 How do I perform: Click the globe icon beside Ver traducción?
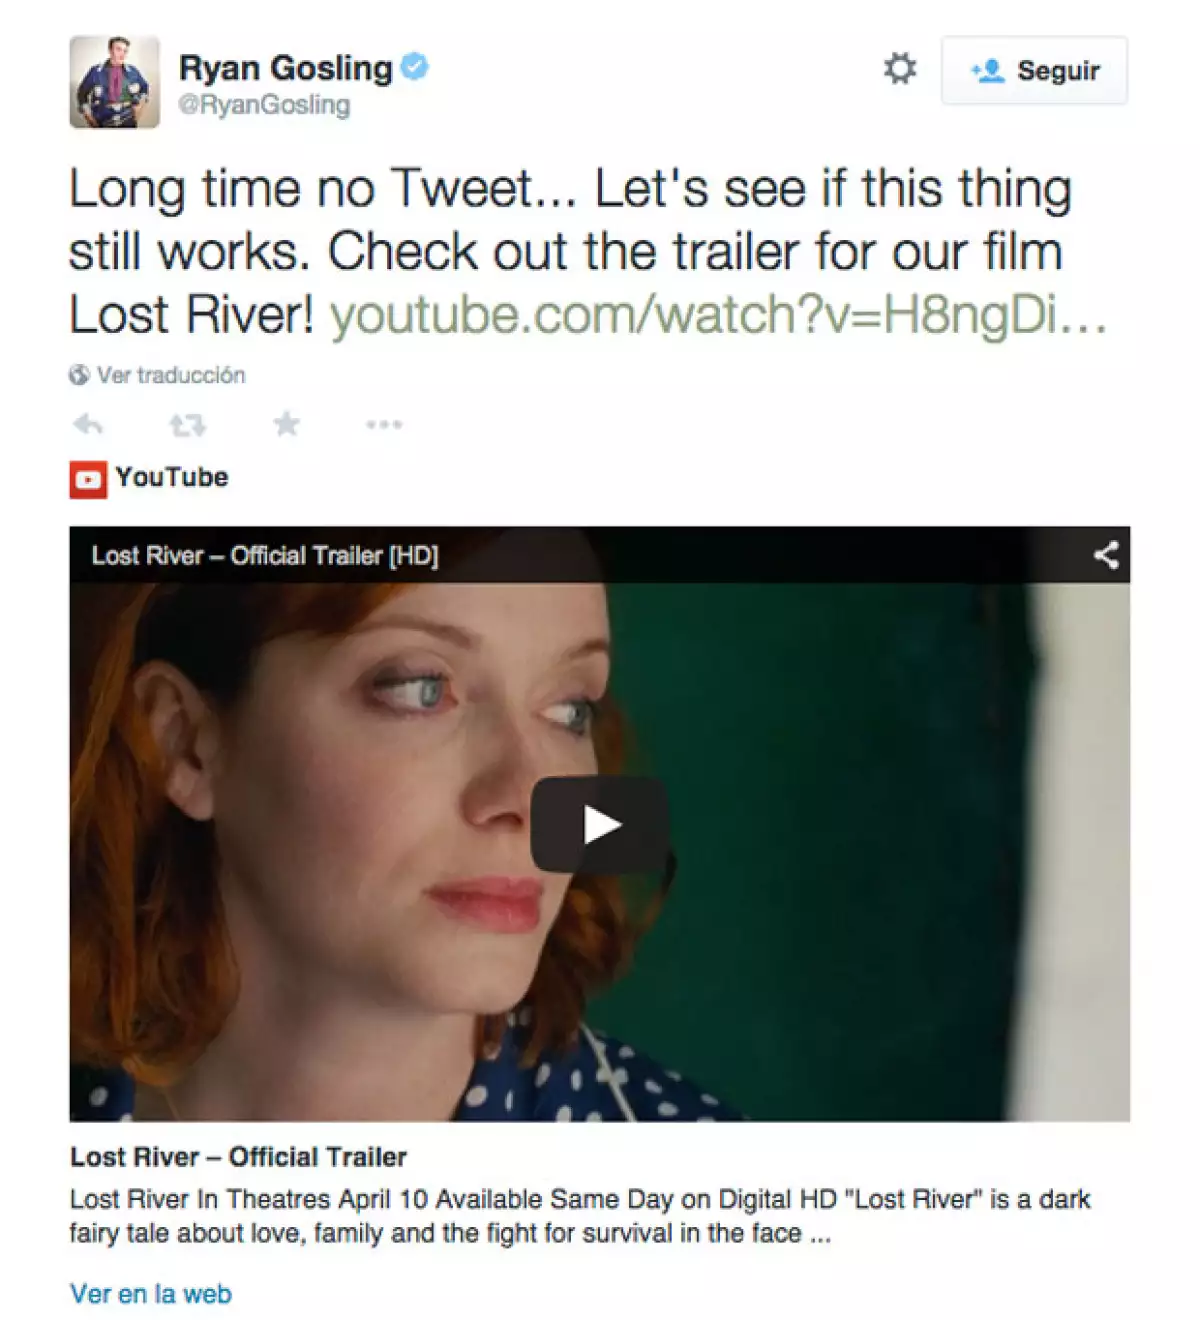tap(79, 375)
